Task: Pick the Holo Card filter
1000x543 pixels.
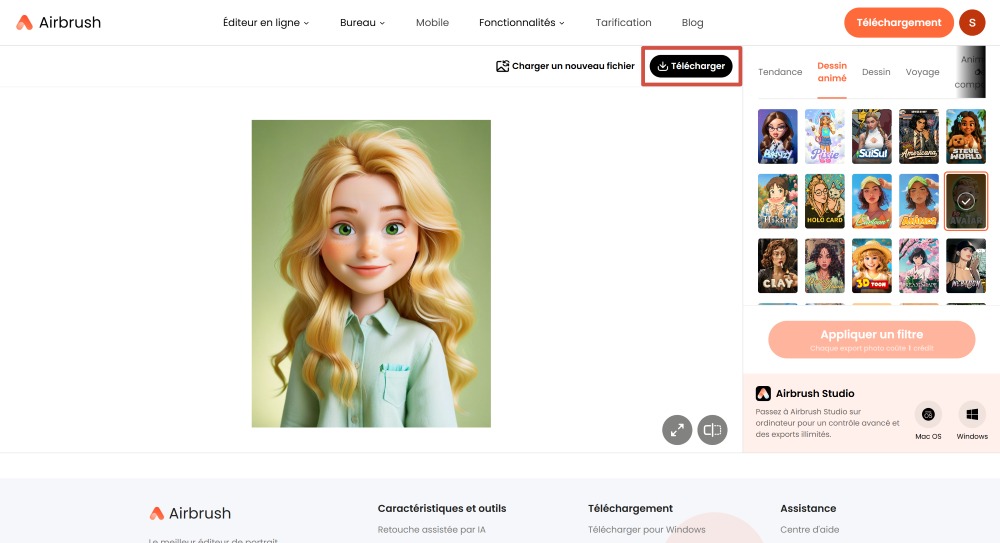Action: pos(825,201)
